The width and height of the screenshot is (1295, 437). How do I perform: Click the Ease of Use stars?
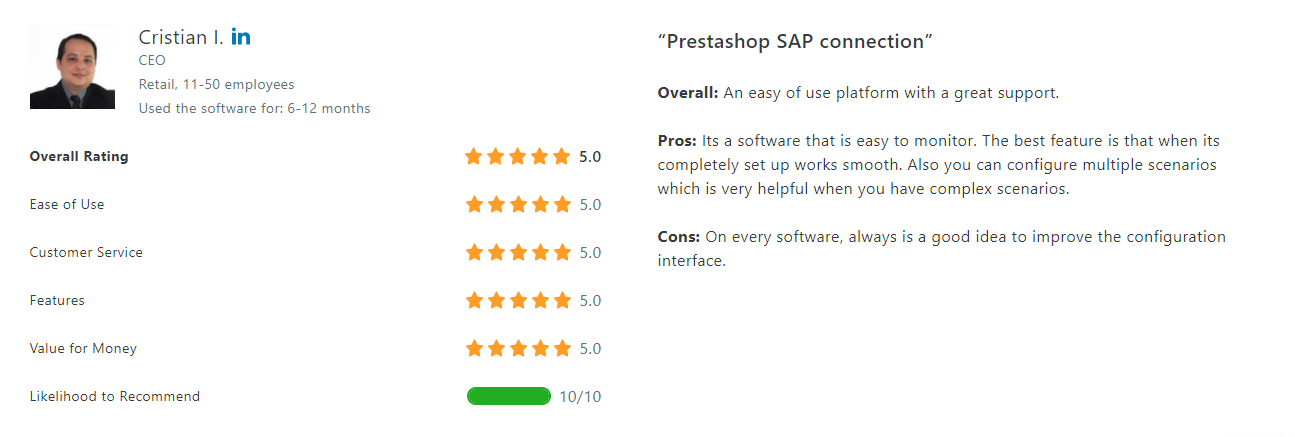[x=518, y=205]
